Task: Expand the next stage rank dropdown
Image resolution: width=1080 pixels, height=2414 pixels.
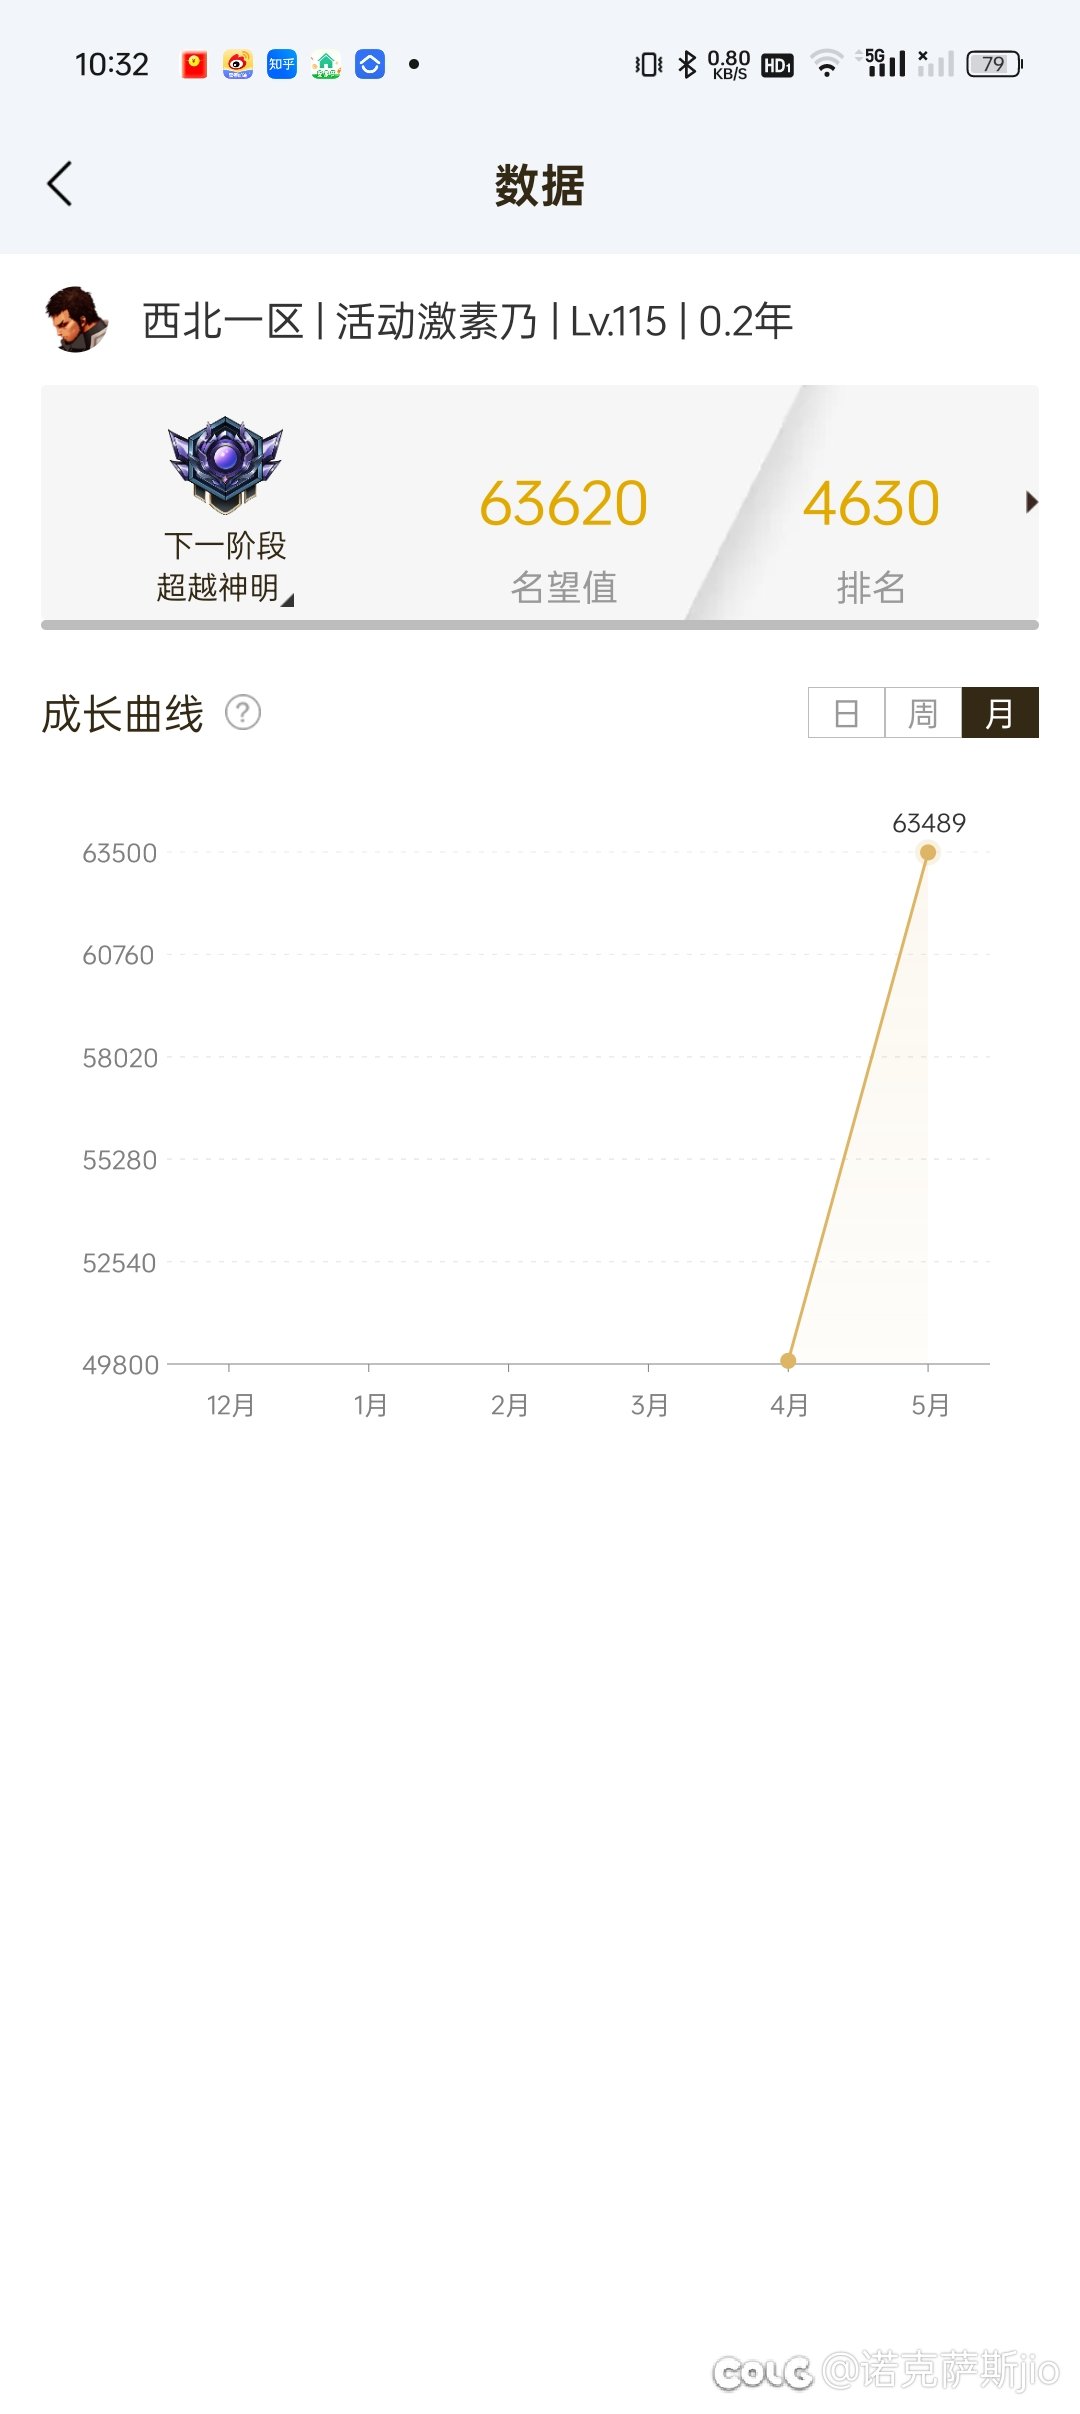Action: click(x=224, y=566)
